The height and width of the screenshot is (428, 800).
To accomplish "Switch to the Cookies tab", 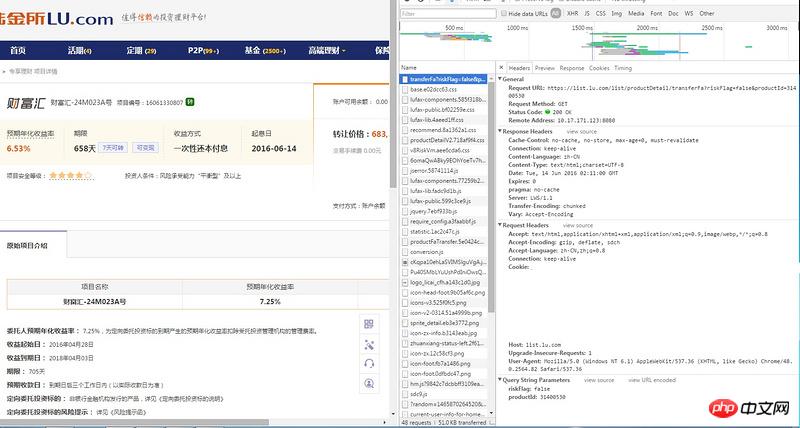I will tap(599, 68).
